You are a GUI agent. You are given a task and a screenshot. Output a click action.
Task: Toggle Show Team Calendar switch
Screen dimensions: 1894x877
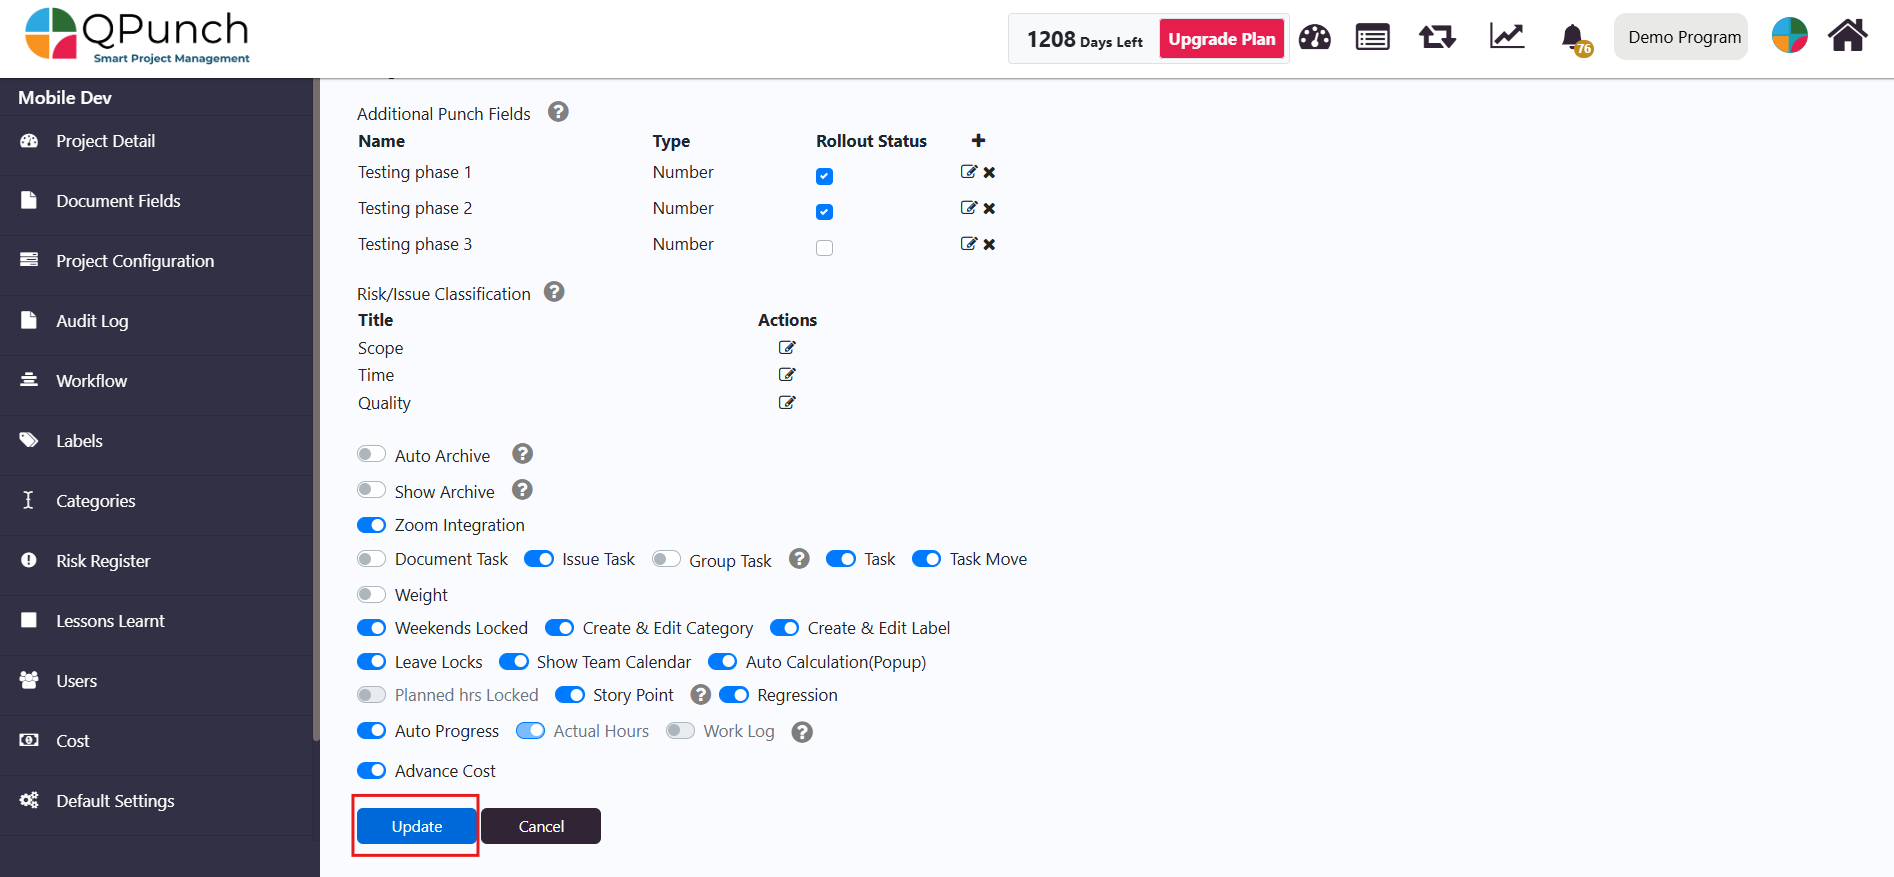(x=514, y=662)
